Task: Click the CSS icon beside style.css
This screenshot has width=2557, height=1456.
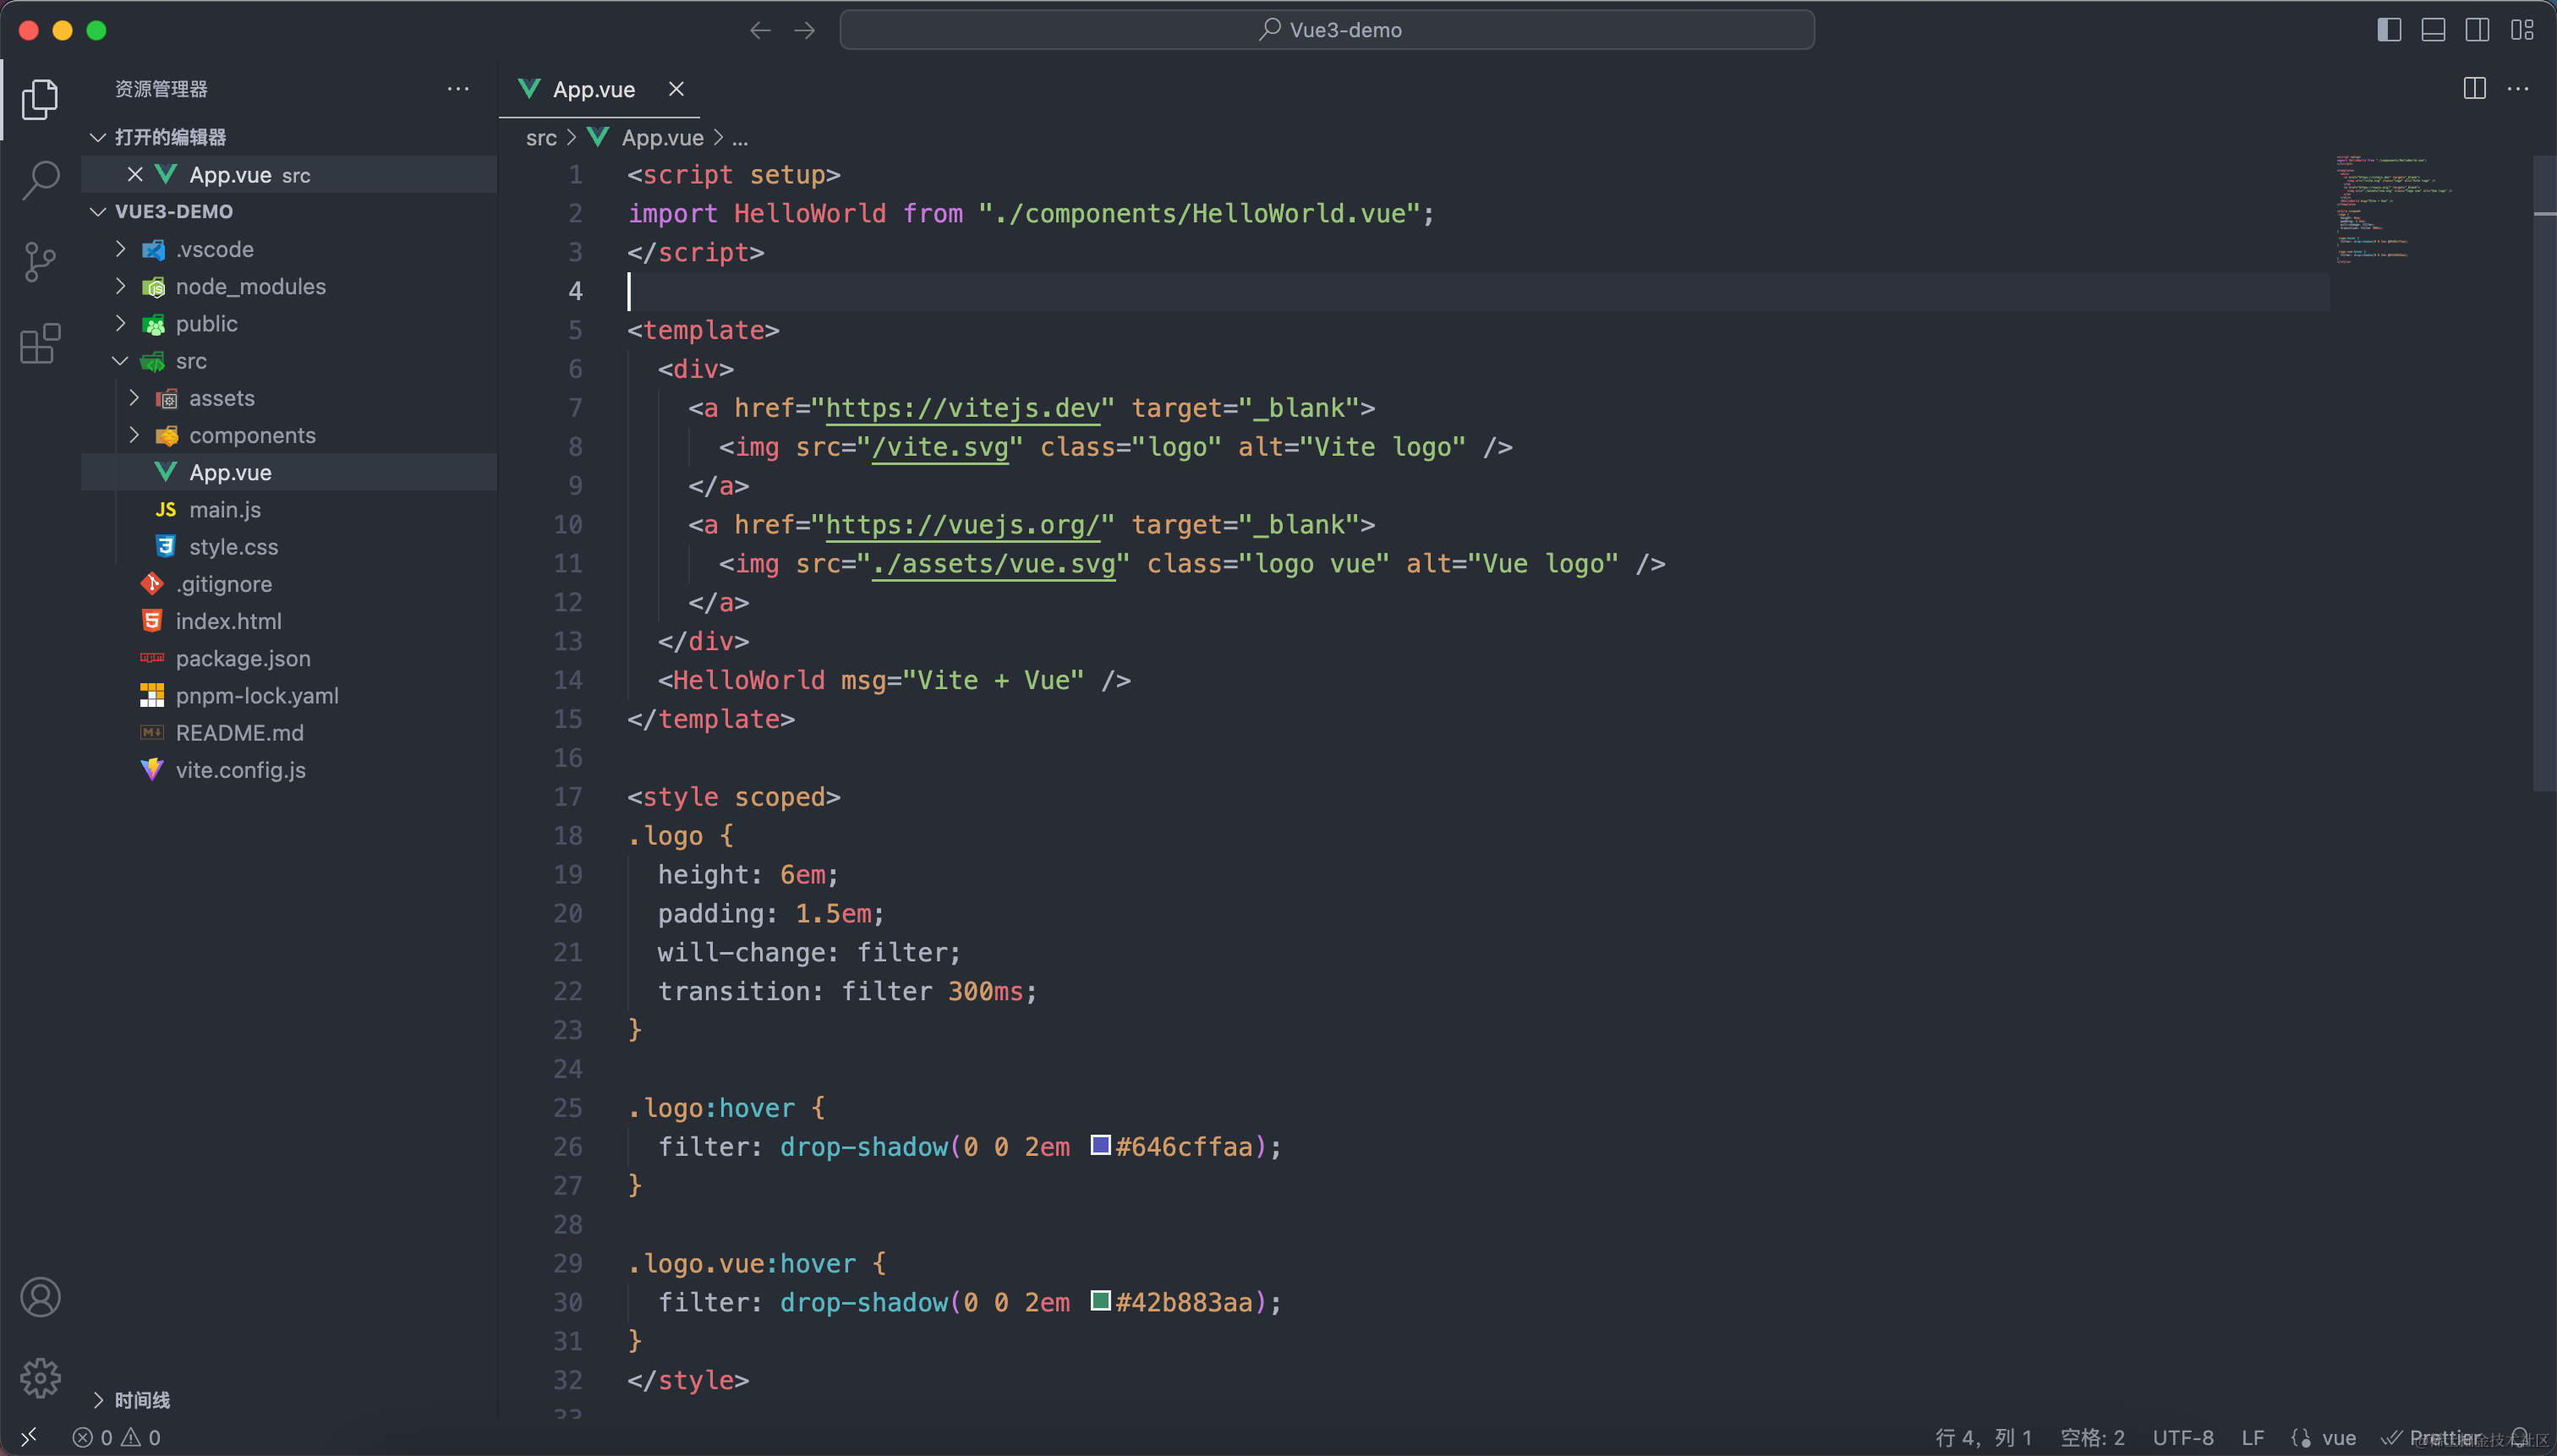Action: (x=166, y=547)
